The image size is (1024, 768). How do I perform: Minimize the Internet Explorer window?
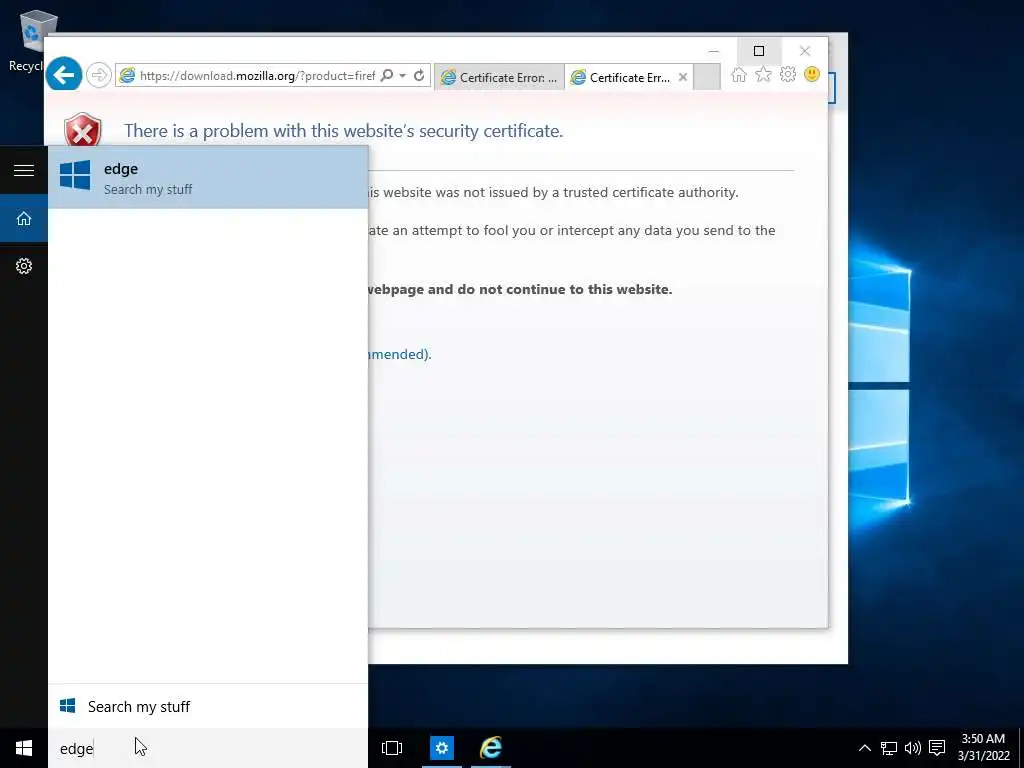coord(714,51)
